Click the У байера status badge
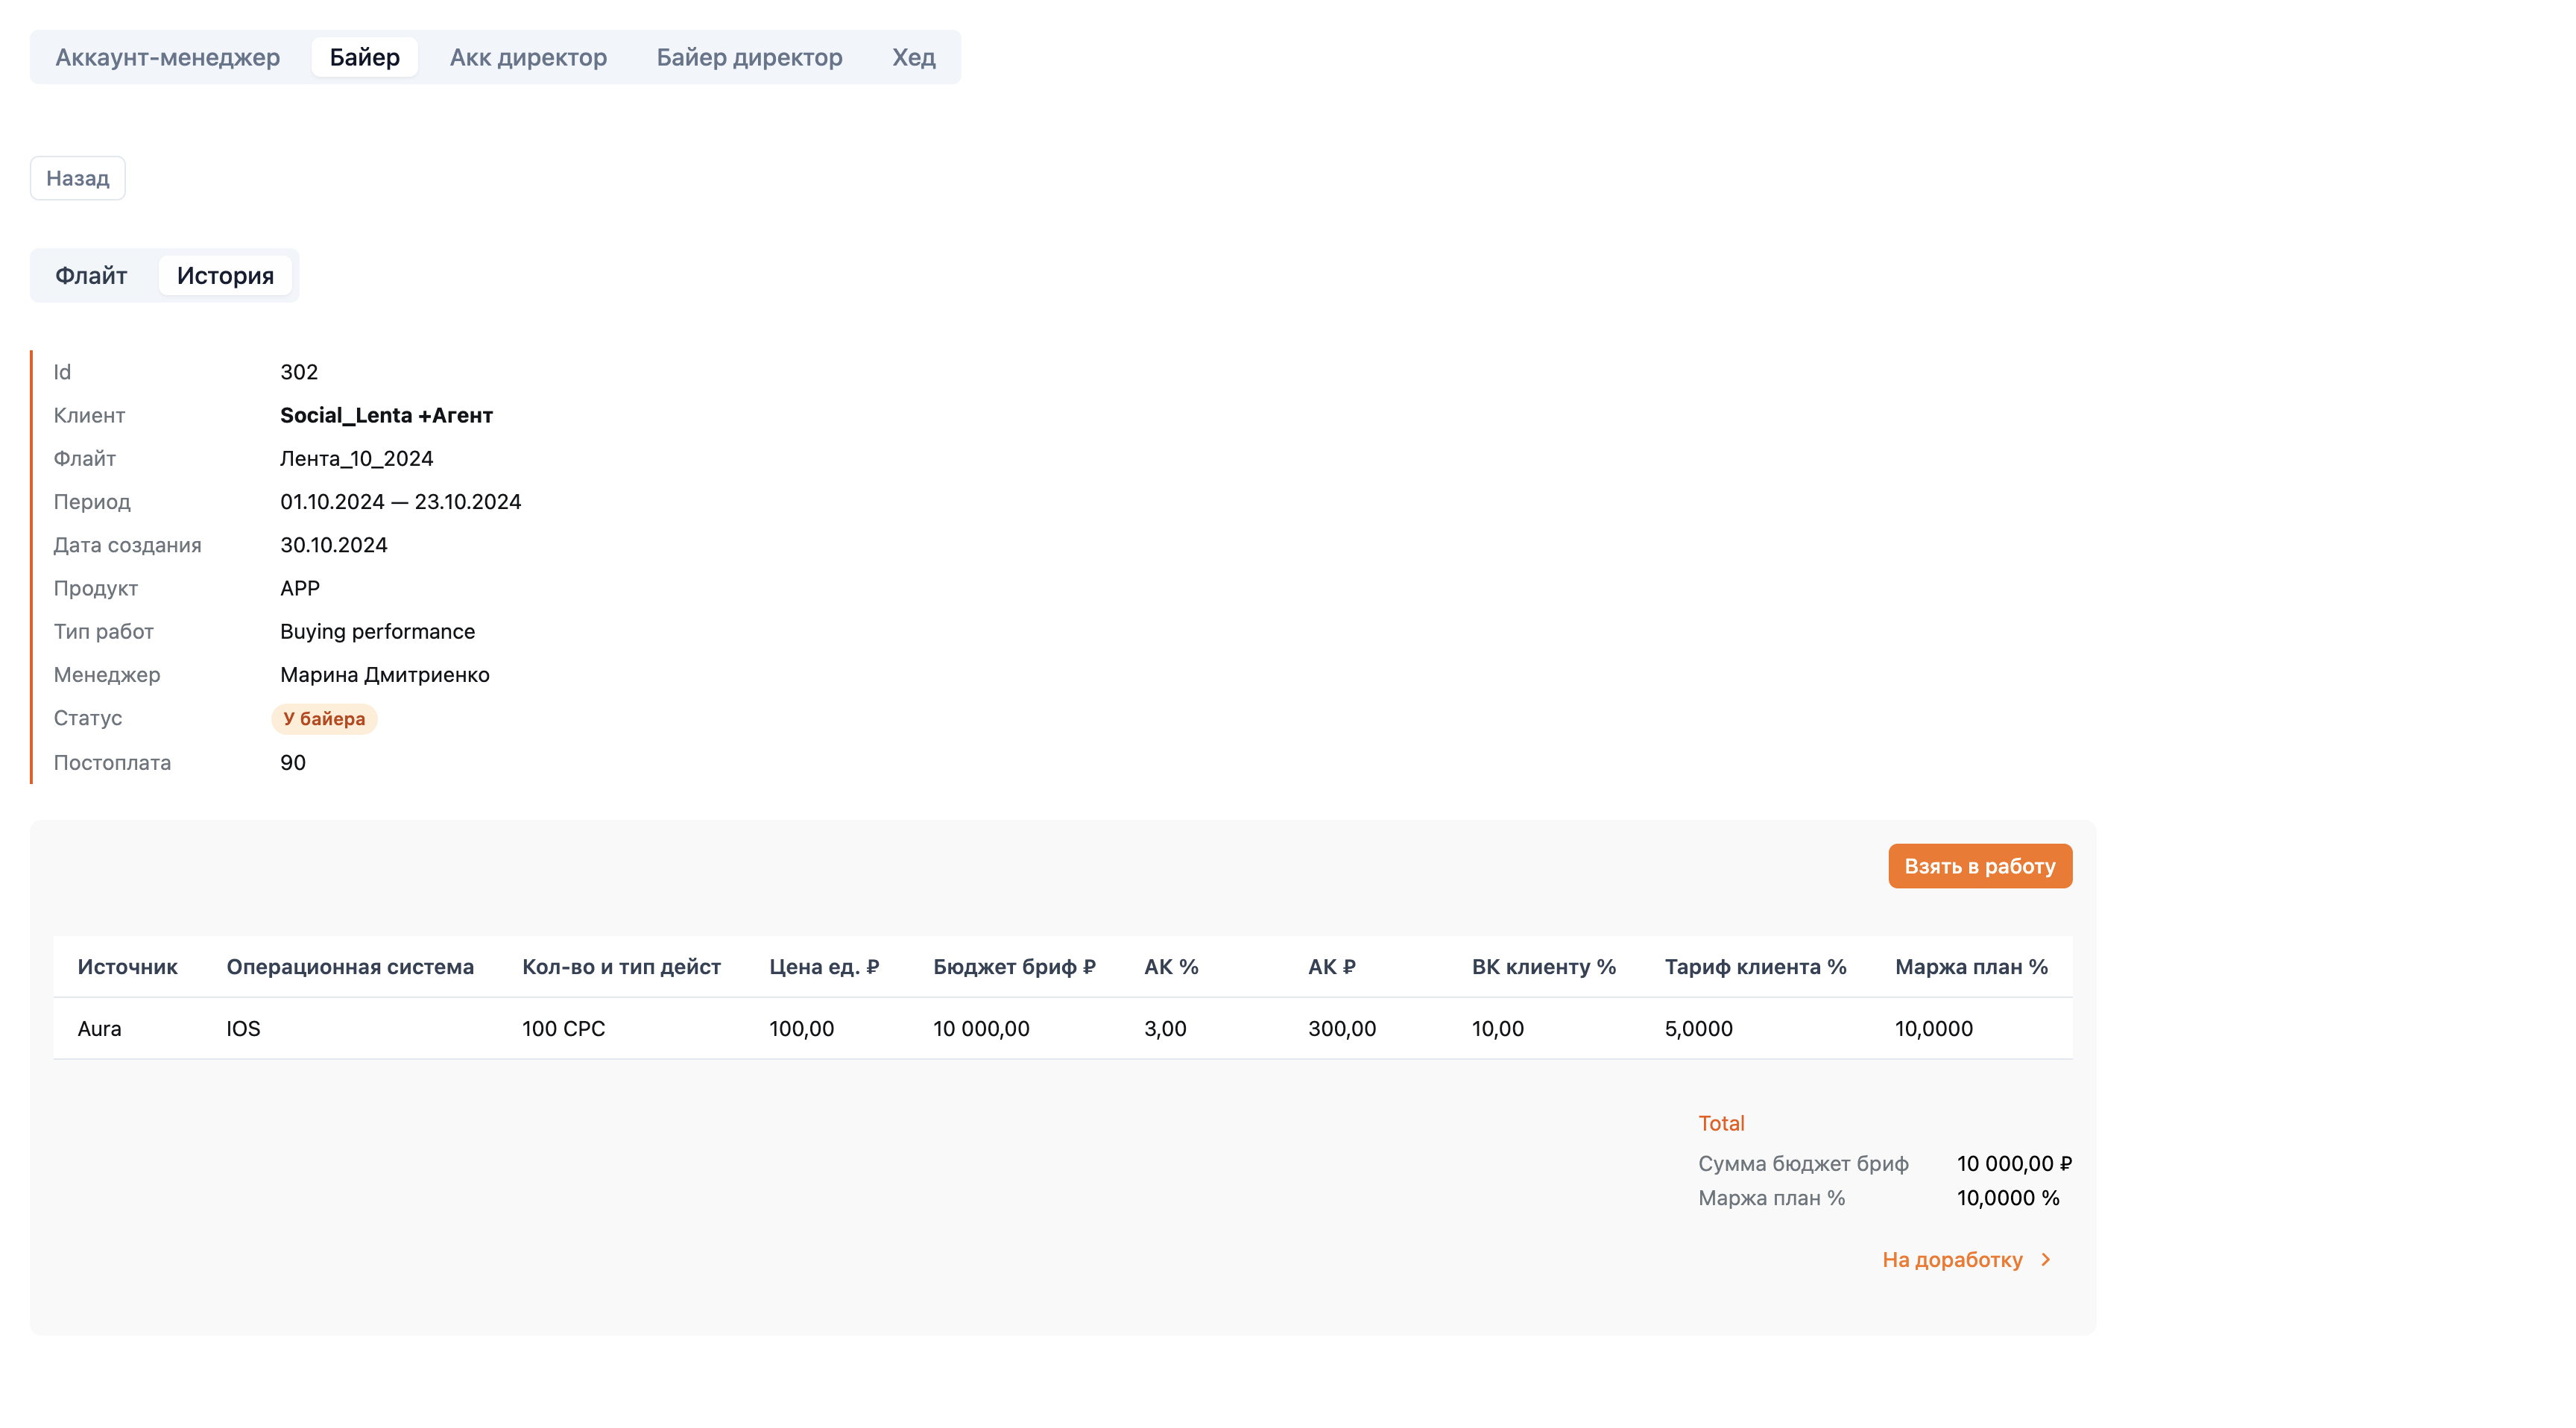The image size is (2576, 1428). click(324, 718)
